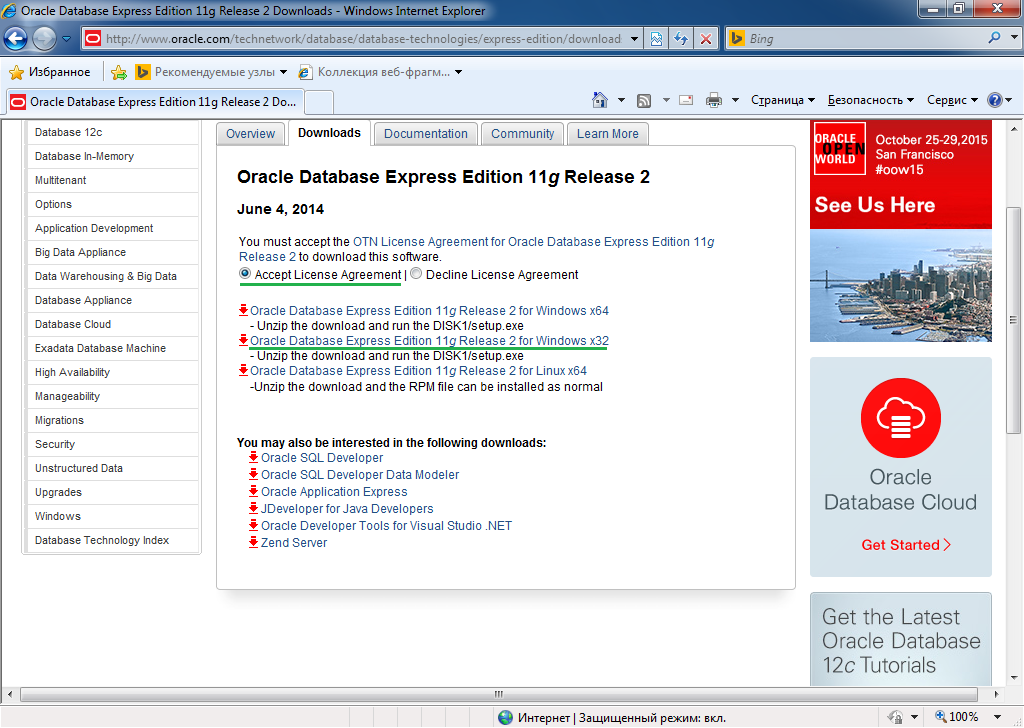Download Express Edition for Linux x64
This screenshot has height=728, width=1024.
click(418, 371)
